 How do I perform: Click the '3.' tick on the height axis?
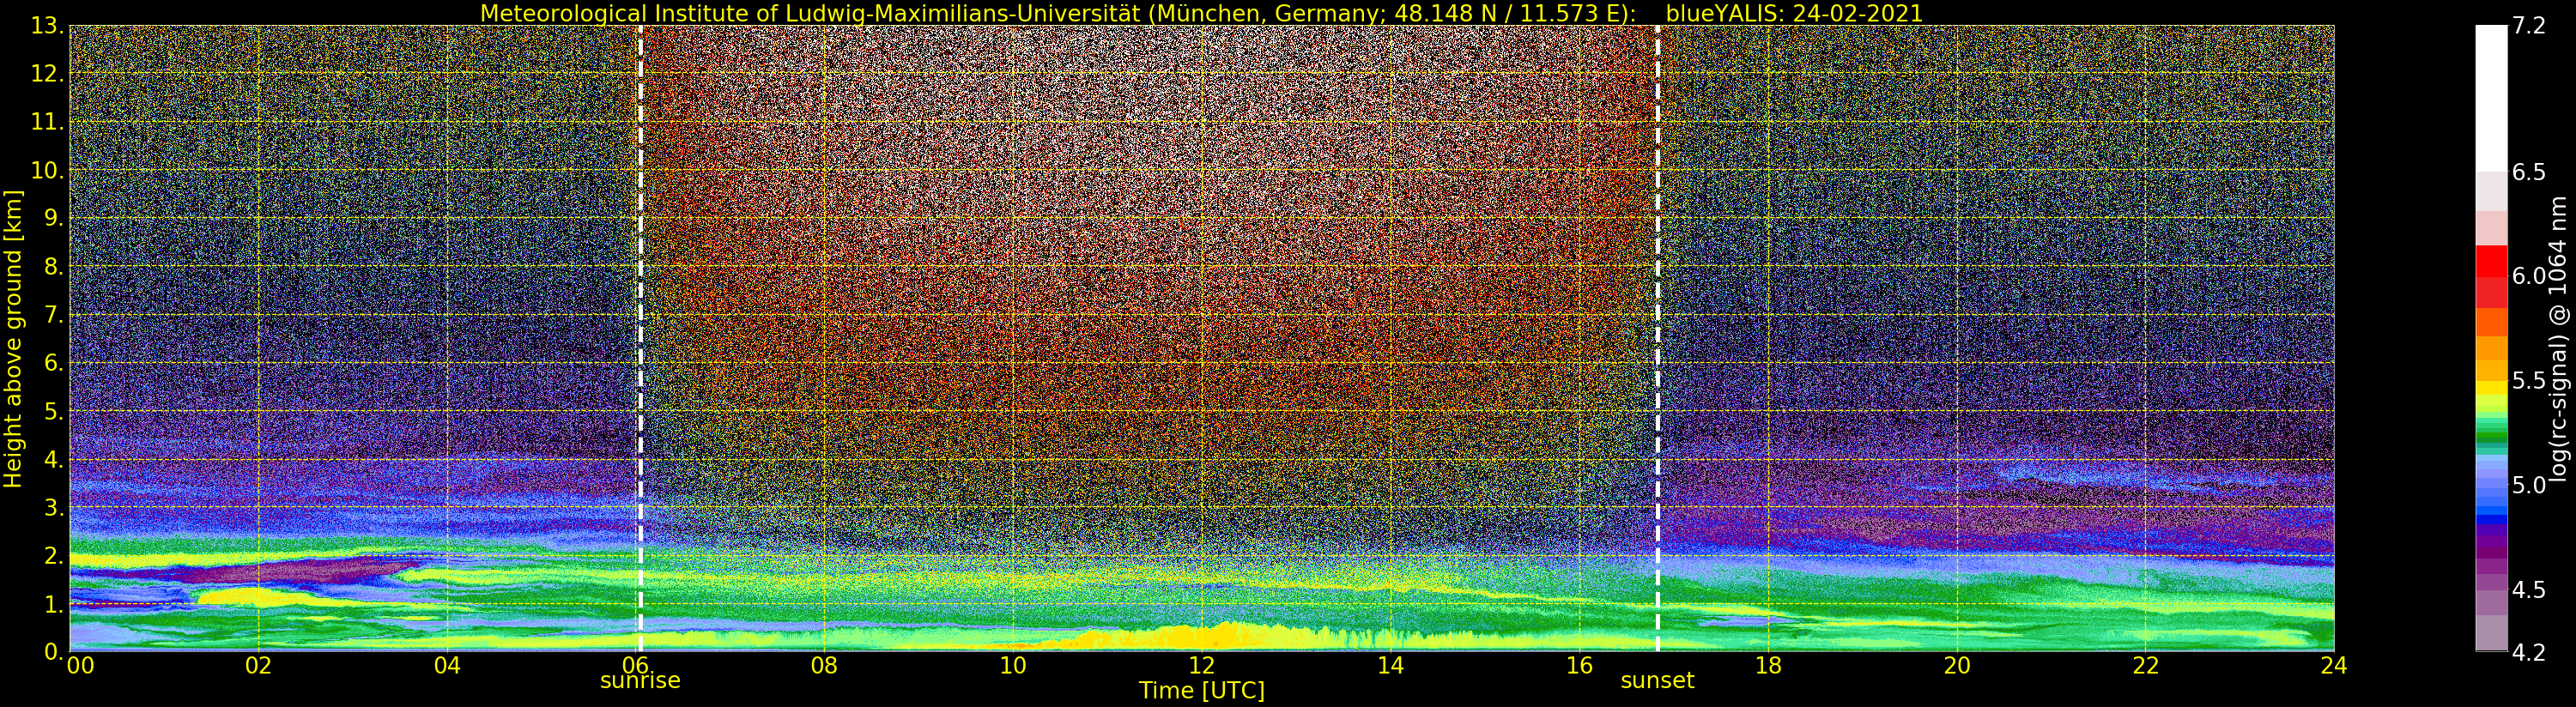click(x=55, y=507)
